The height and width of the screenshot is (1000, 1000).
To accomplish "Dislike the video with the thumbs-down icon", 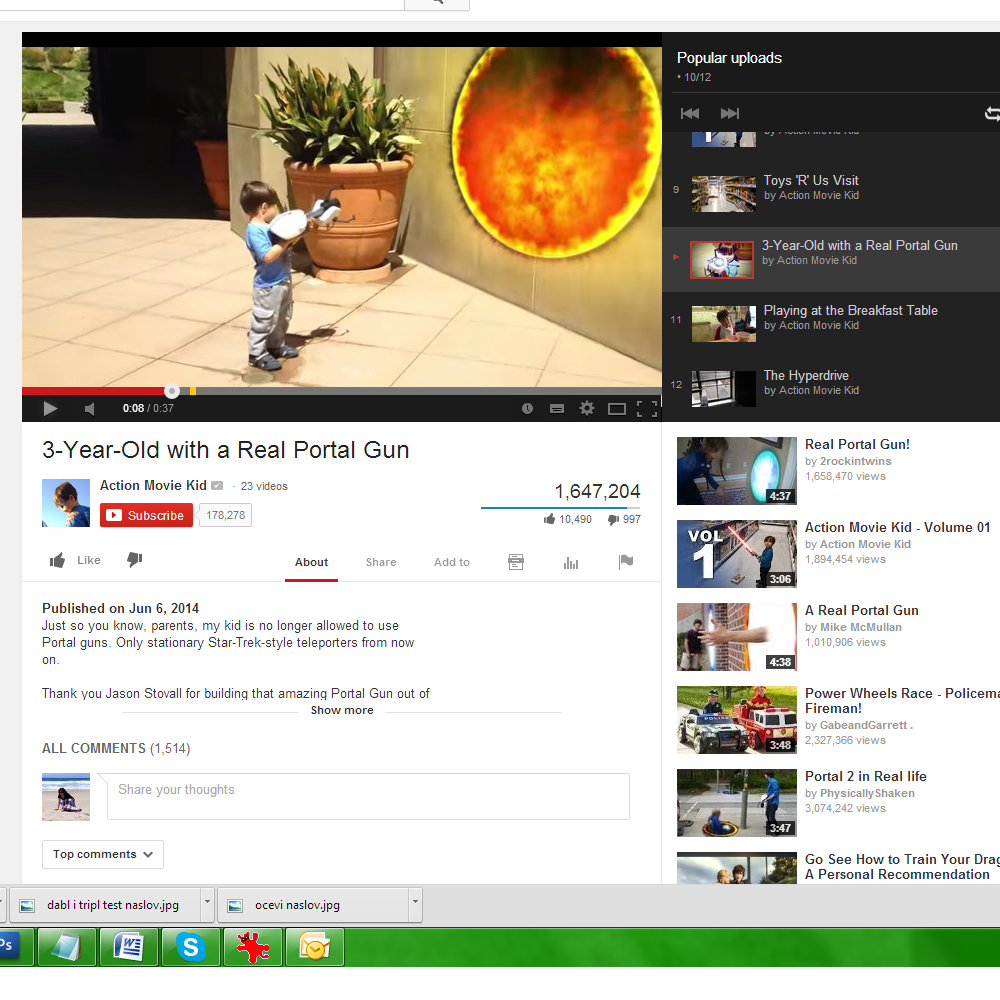I will 135,560.
